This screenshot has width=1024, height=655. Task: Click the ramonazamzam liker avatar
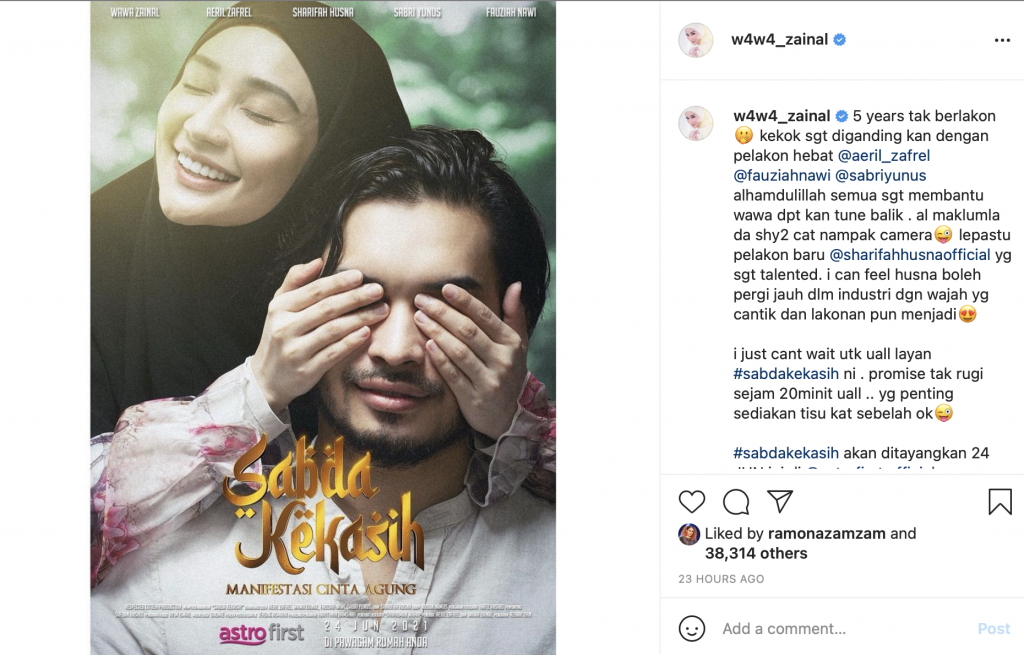click(x=689, y=534)
